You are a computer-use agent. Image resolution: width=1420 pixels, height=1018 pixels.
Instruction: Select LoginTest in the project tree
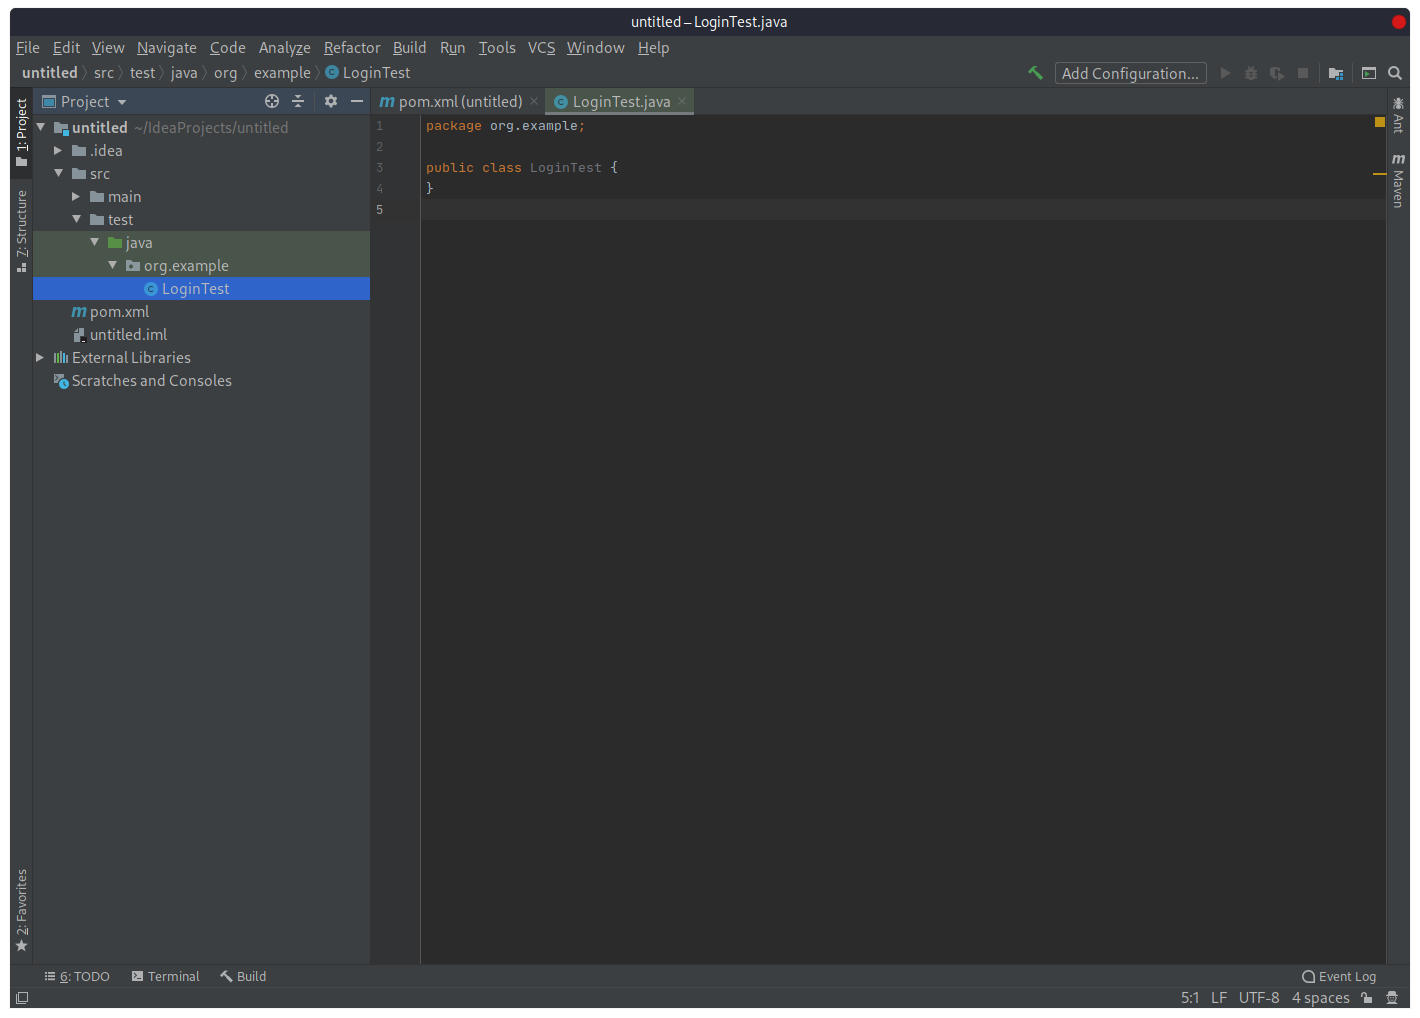(197, 288)
